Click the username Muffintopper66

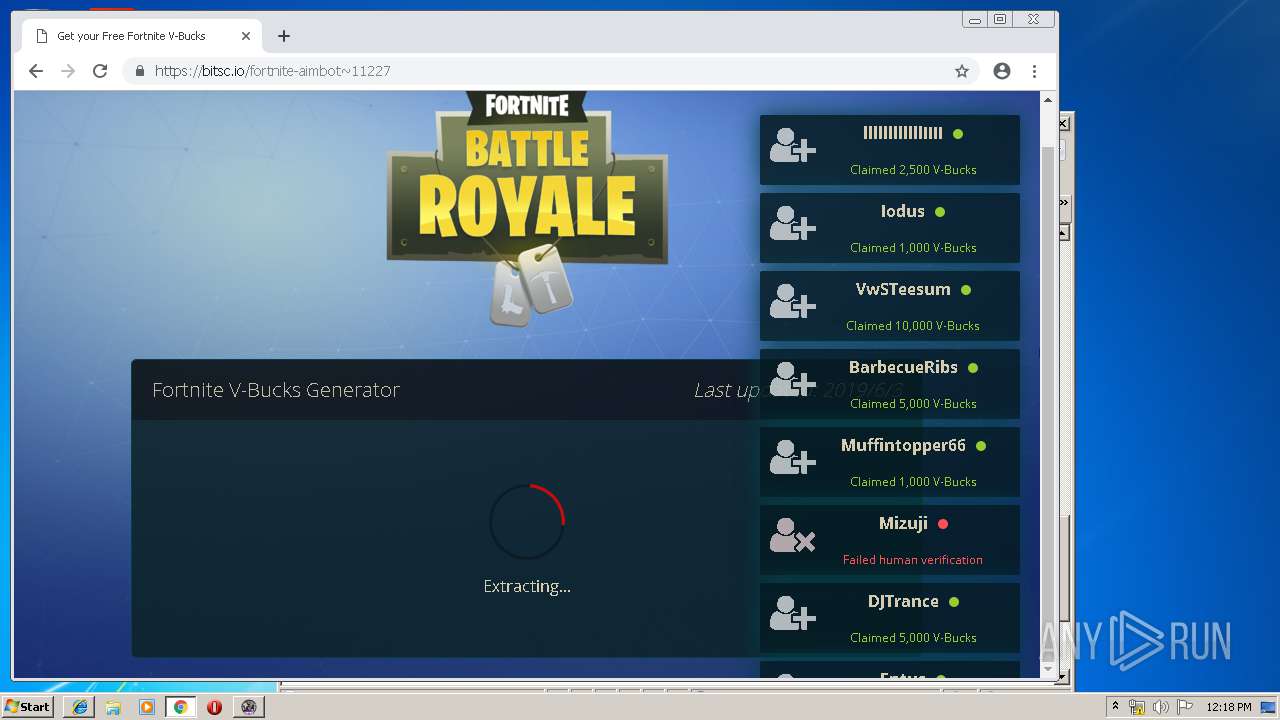[x=903, y=445]
